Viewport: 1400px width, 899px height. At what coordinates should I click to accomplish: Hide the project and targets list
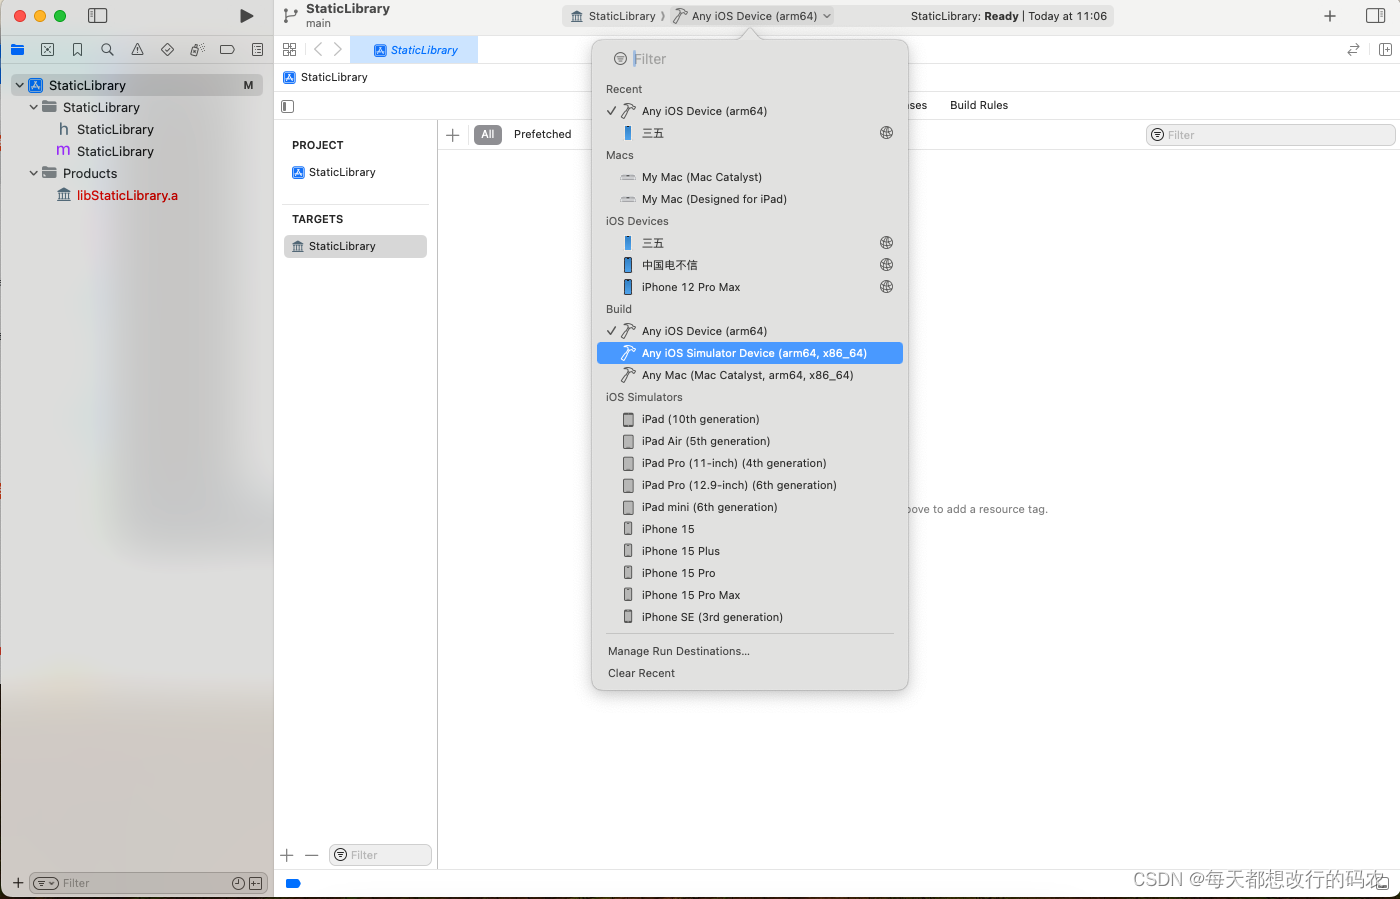288,106
